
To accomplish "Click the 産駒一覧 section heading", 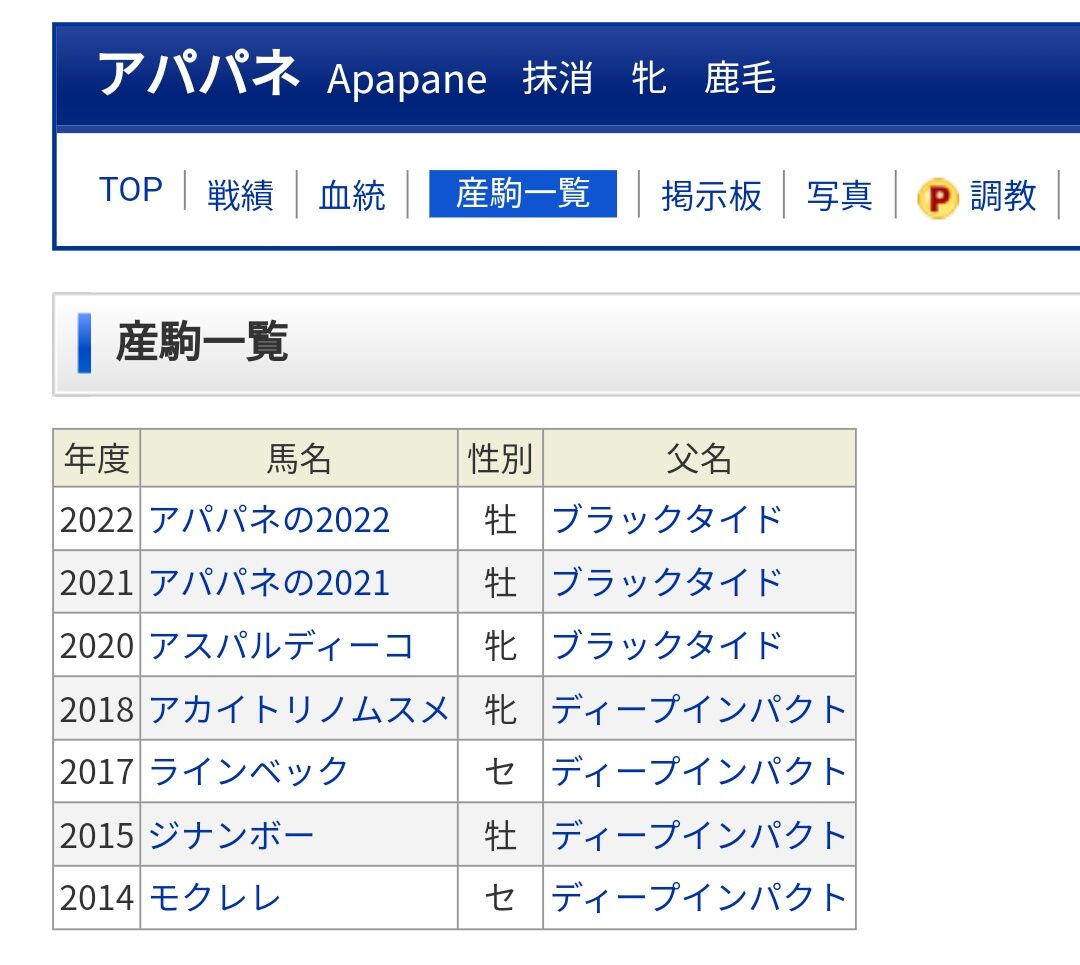I will pos(202,342).
